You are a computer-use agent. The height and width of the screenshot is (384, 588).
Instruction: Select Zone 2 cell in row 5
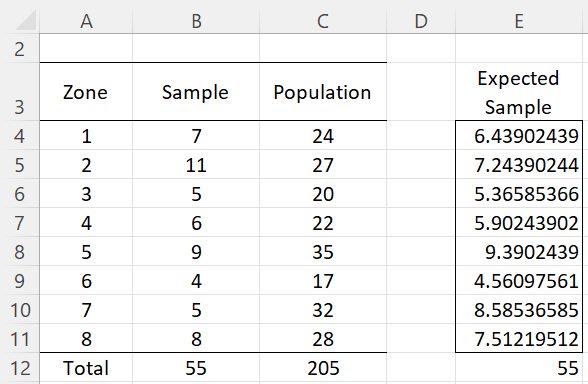click(x=86, y=165)
